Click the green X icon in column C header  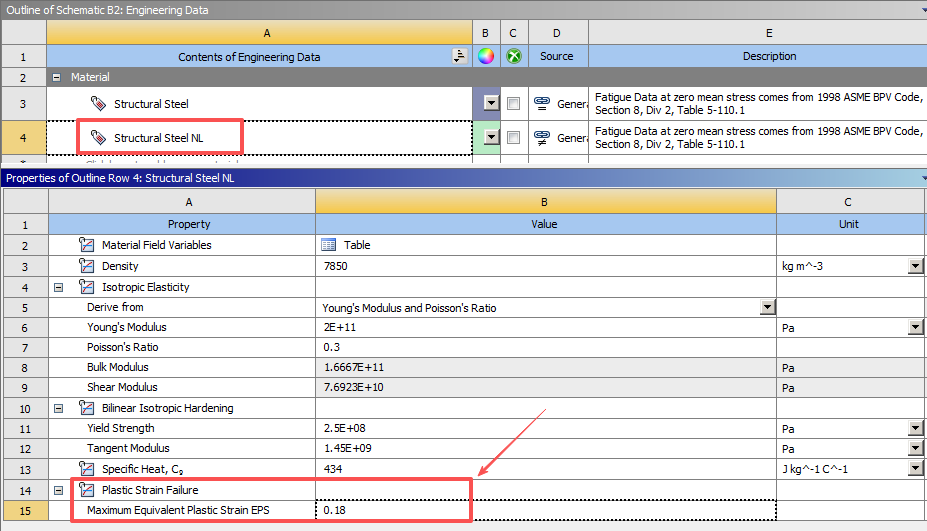[x=514, y=56]
